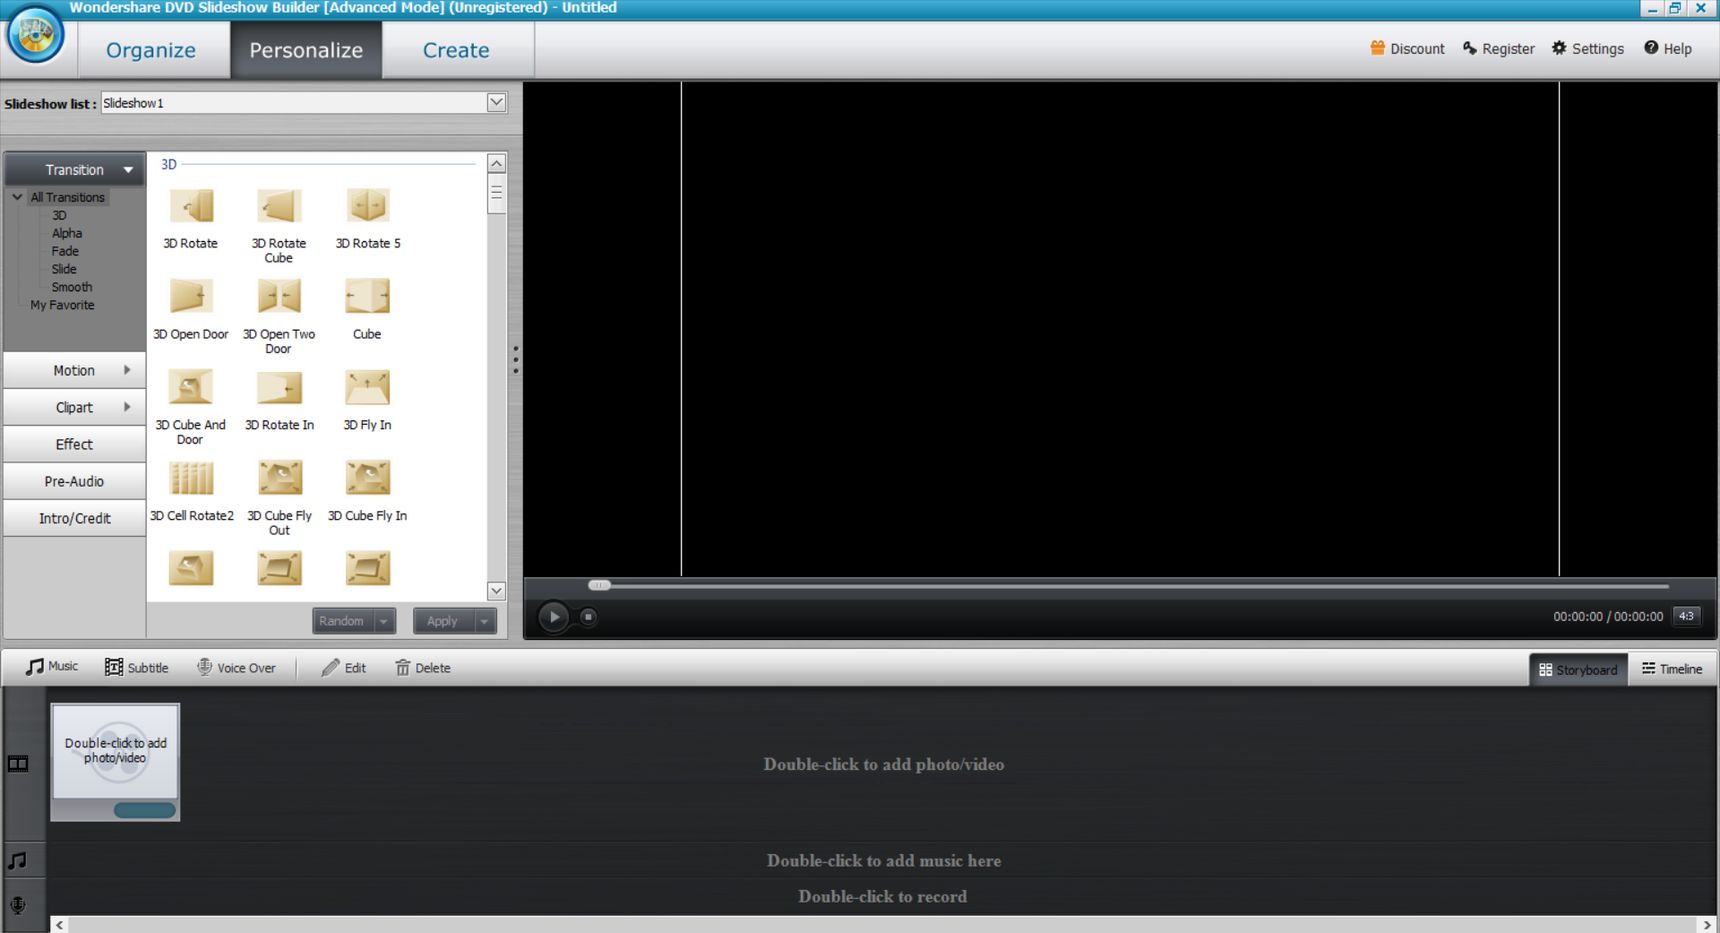Open the Apply button dropdown arrow
Viewport: 1720px width, 933px height.
(x=484, y=621)
